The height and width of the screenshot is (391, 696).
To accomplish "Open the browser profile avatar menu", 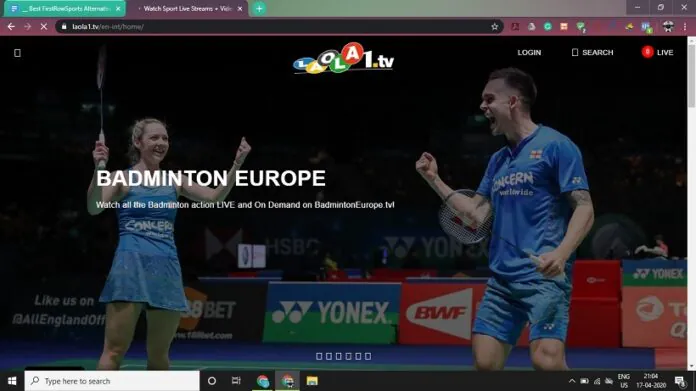I will pyautogui.click(x=668, y=27).
